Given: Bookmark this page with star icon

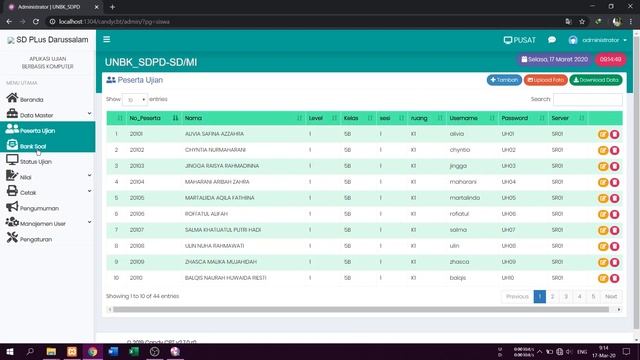Looking at the screenshot, I should click(x=582, y=21).
